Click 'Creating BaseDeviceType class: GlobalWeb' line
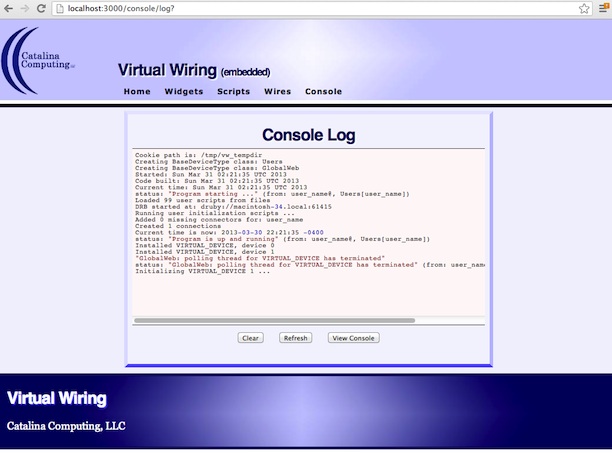The image size is (612, 453). tap(217, 168)
